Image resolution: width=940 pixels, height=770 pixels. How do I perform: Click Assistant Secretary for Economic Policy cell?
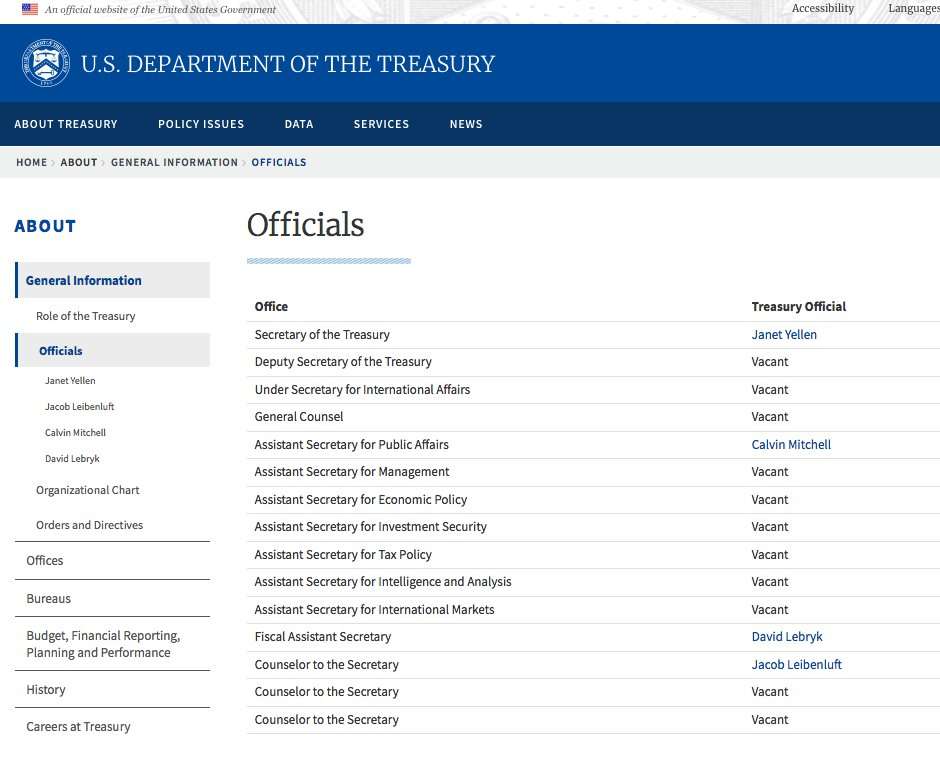pyautogui.click(x=361, y=500)
